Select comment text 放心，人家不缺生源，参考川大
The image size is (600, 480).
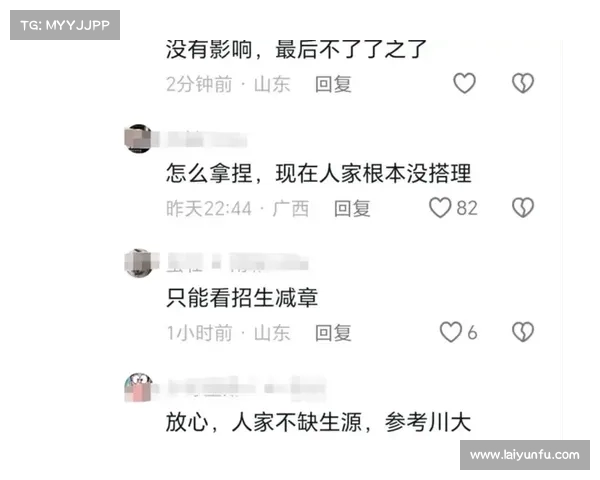[x=318, y=422]
